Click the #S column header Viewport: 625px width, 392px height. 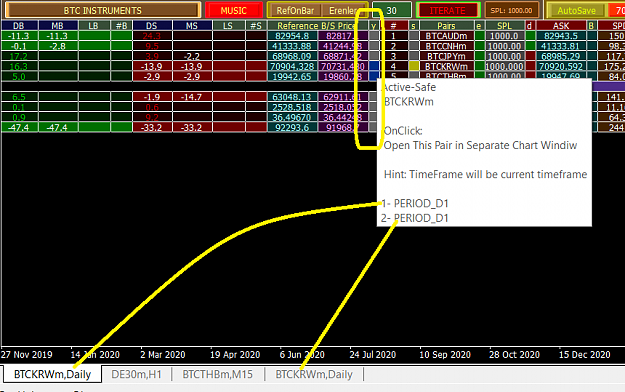pyautogui.click(x=256, y=26)
